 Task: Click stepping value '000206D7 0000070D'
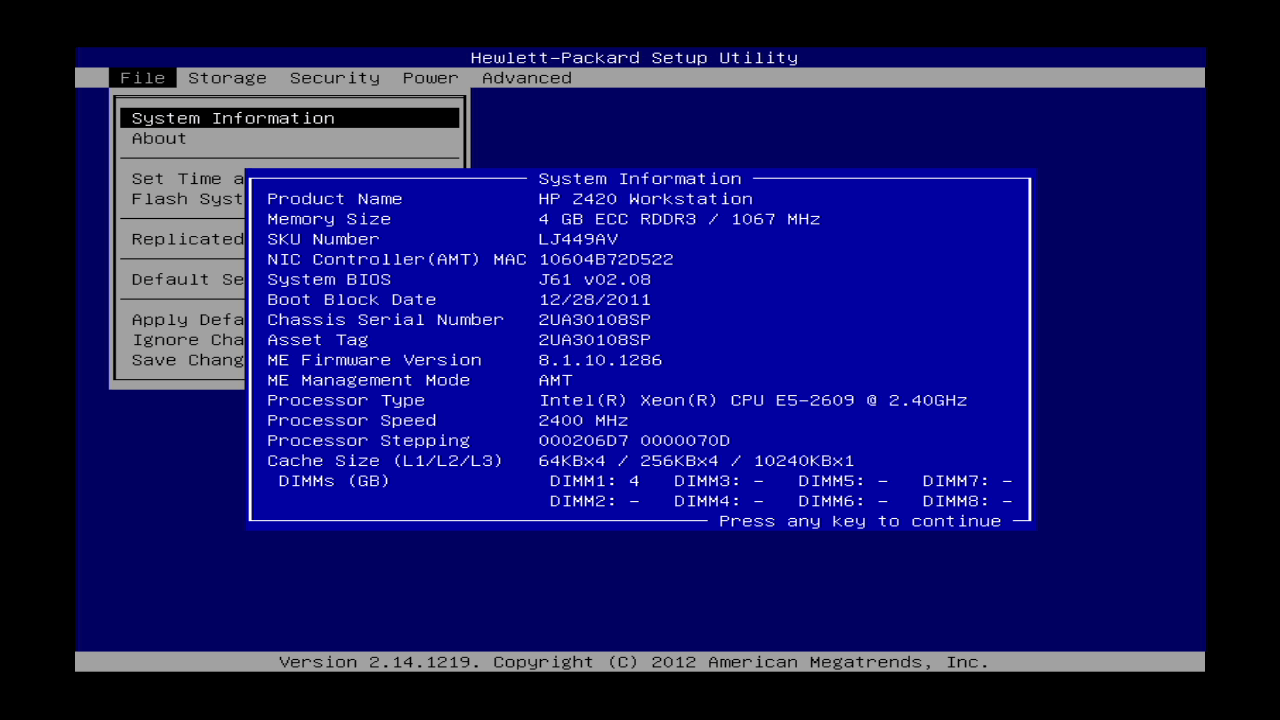[634, 440]
